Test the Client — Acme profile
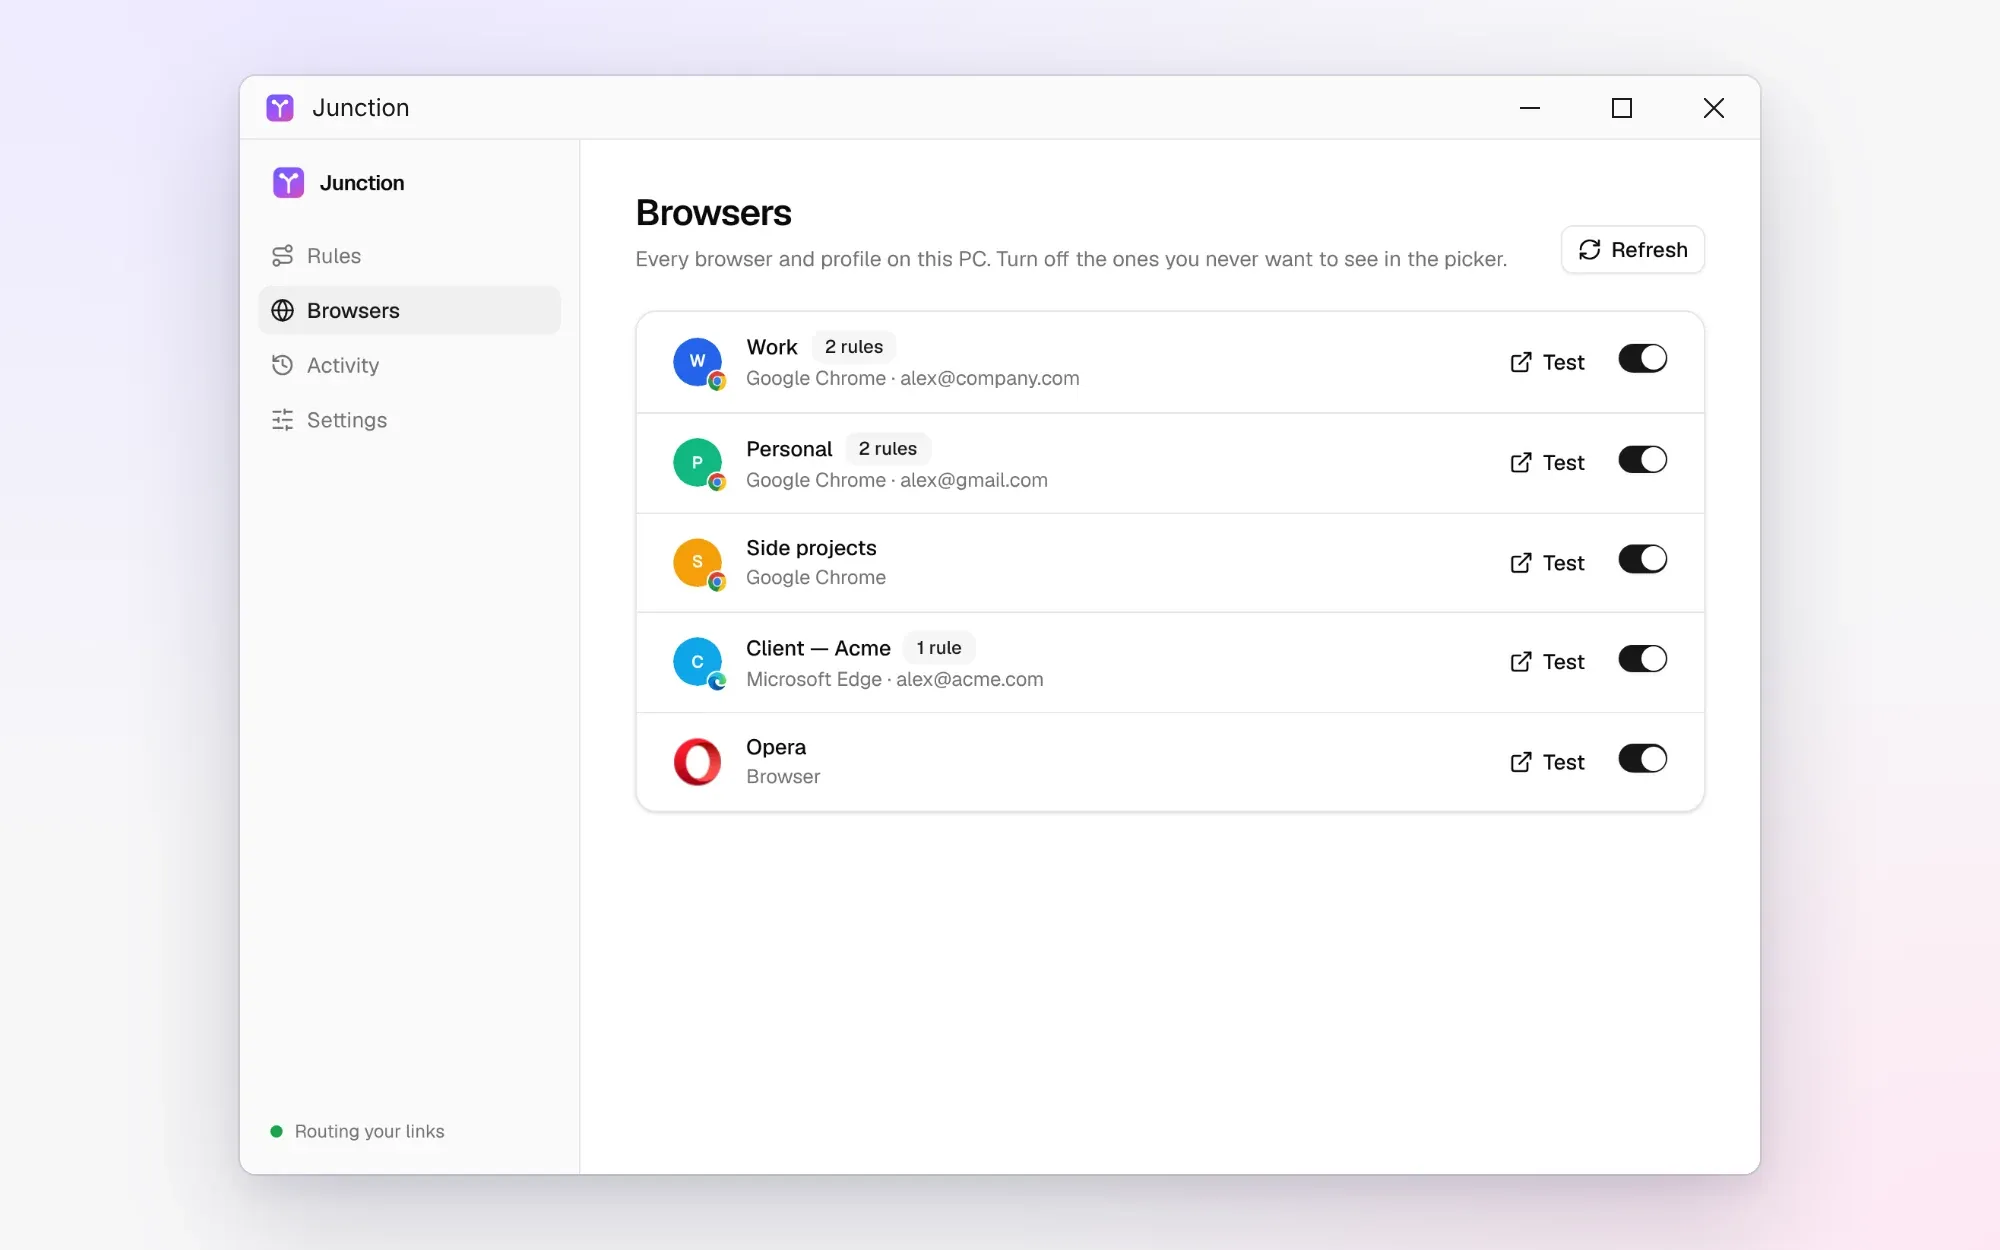Screen dimensions: 2000x1250 (x=1547, y=662)
